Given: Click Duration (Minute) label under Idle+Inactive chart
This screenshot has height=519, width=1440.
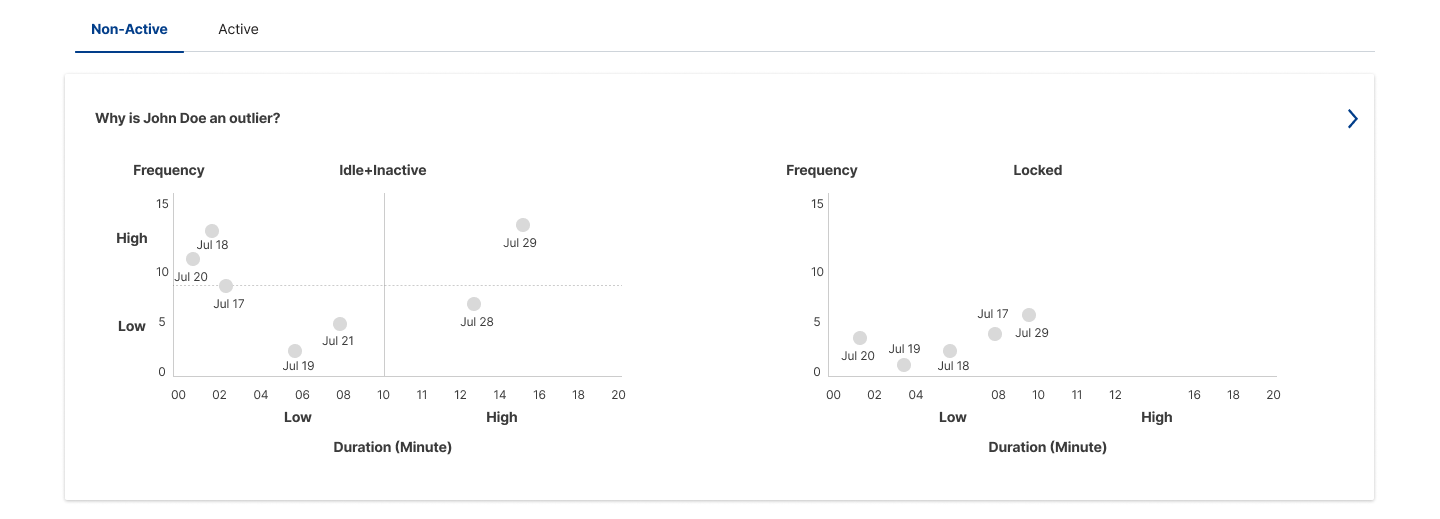Looking at the screenshot, I should (393, 447).
